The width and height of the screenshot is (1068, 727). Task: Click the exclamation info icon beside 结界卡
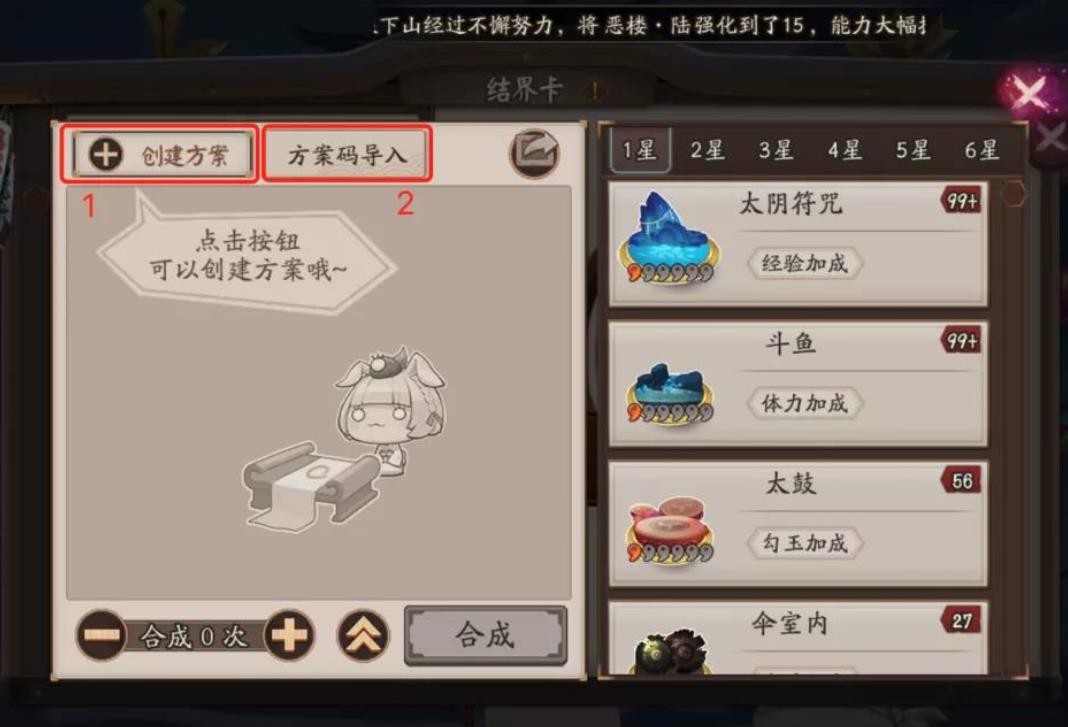(x=595, y=90)
